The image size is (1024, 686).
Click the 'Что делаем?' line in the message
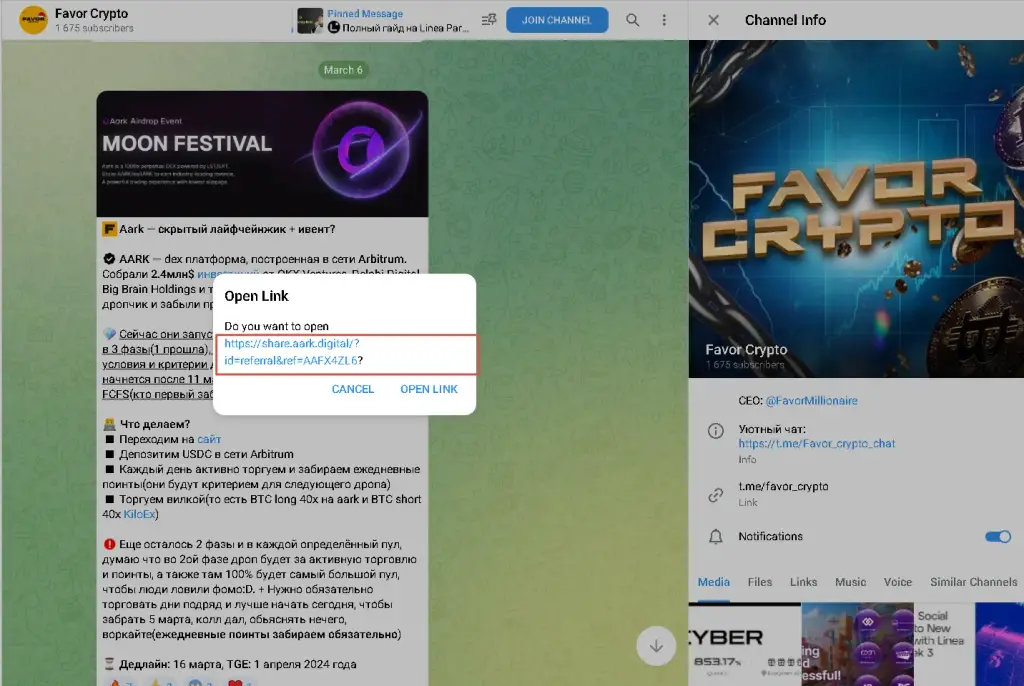click(155, 424)
